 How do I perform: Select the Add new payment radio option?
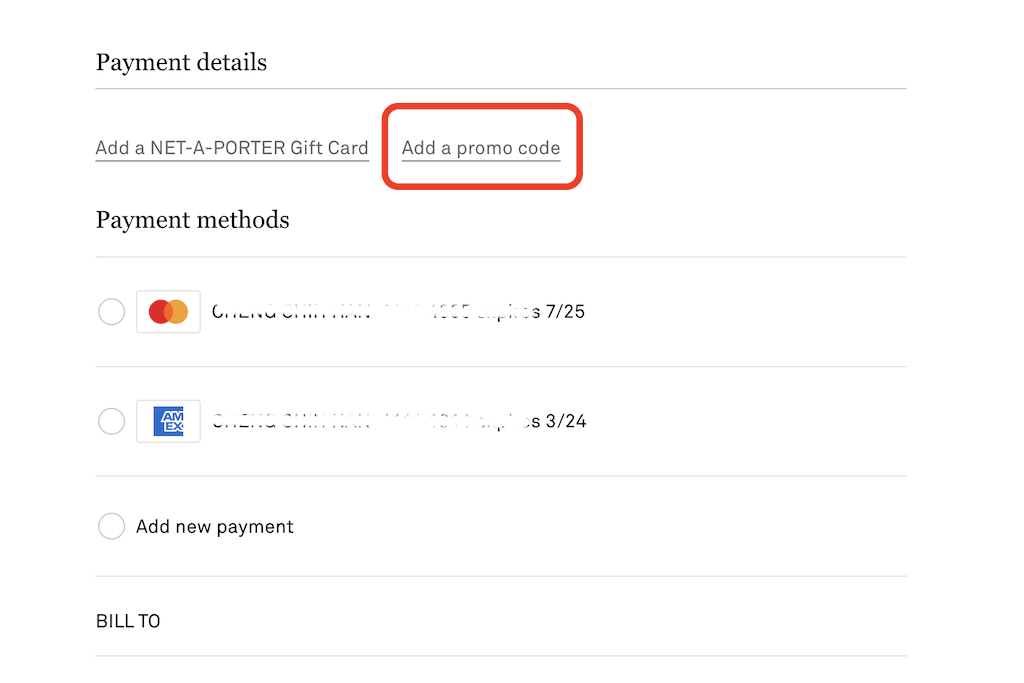112,526
